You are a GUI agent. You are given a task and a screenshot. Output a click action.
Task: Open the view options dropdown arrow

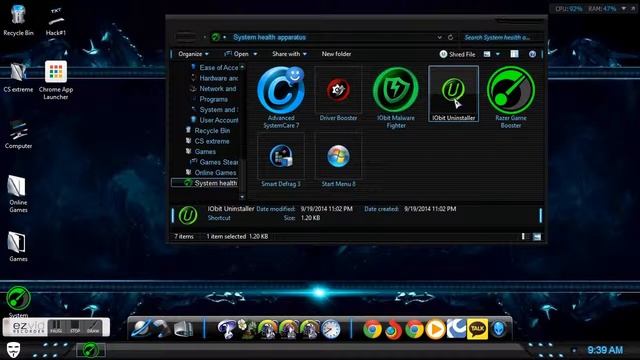[x=498, y=54]
